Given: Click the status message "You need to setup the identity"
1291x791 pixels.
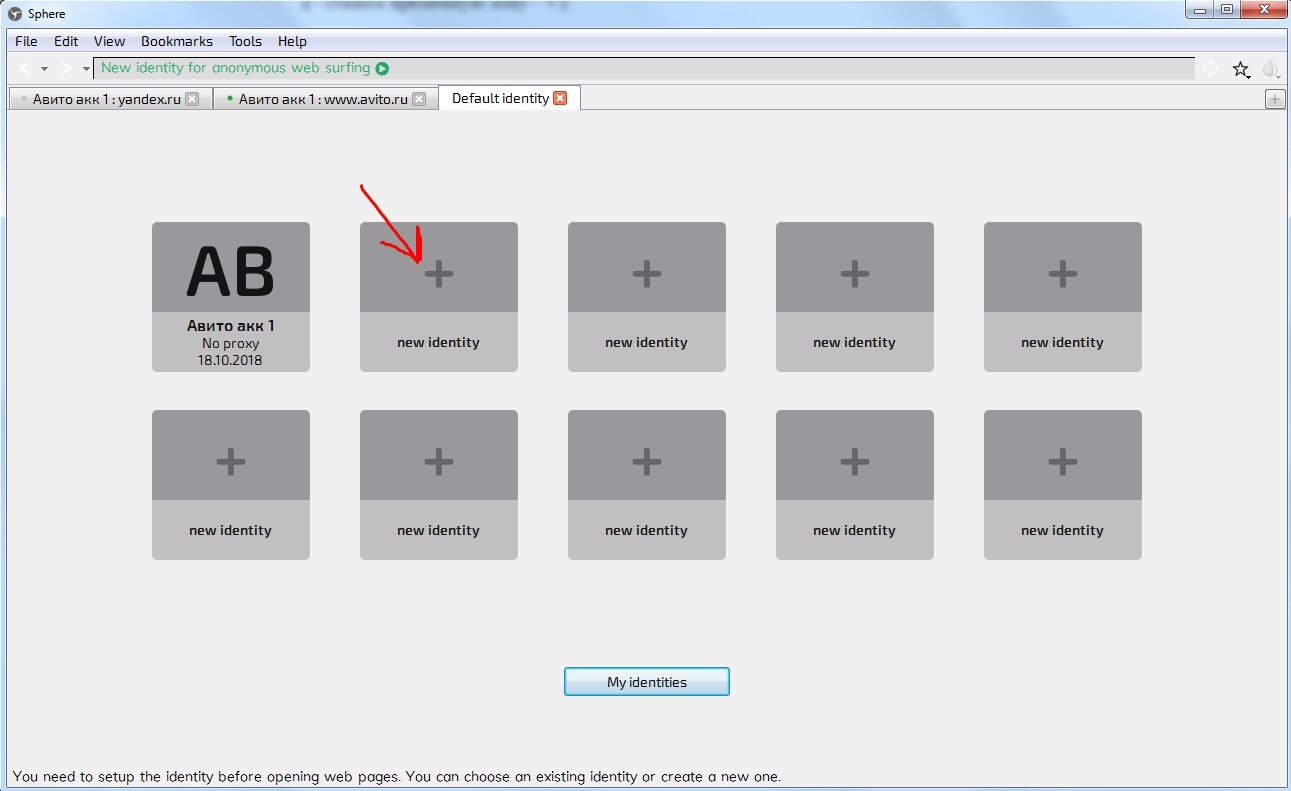Looking at the screenshot, I should (397, 776).
